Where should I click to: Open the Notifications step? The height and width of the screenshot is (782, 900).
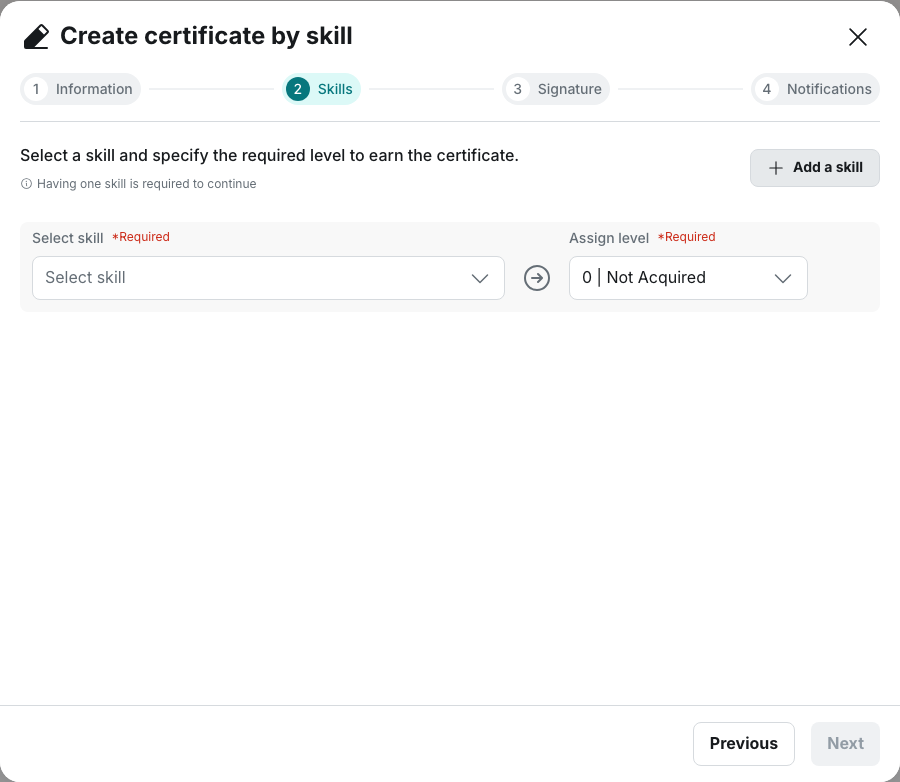pos(815,89)
